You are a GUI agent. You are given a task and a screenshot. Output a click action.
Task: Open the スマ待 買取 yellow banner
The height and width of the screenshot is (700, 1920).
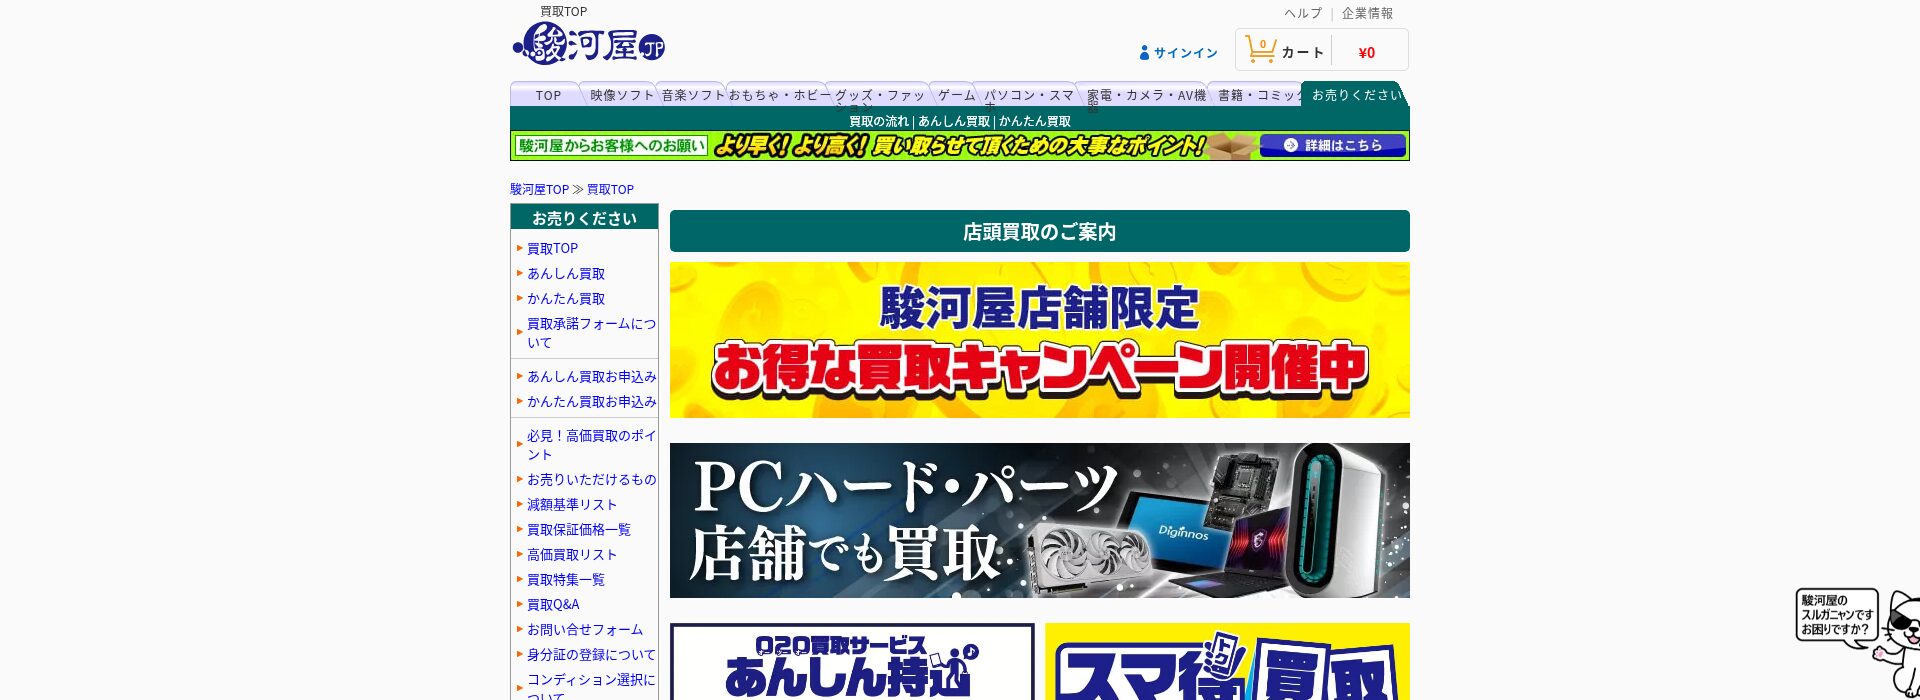(x=1227, y=662)
